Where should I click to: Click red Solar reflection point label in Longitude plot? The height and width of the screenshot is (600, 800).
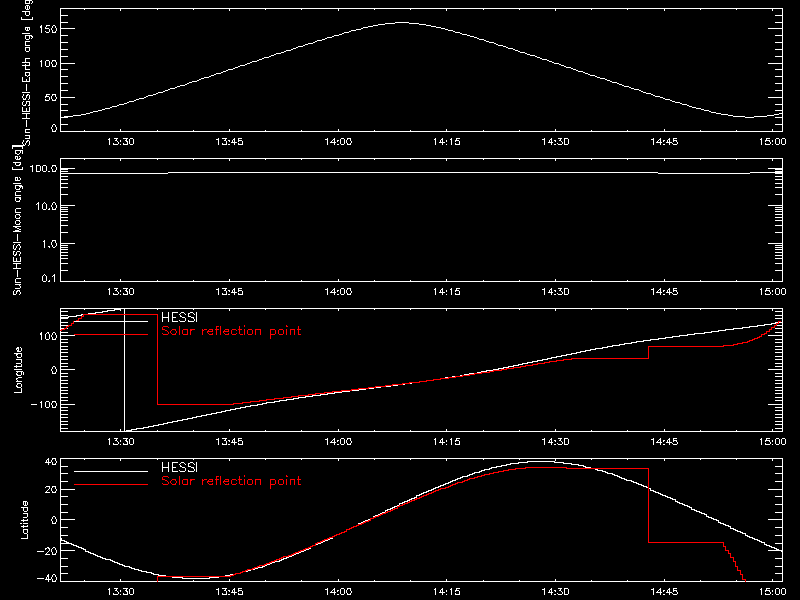pyautogui.click(x=231, y=331)
